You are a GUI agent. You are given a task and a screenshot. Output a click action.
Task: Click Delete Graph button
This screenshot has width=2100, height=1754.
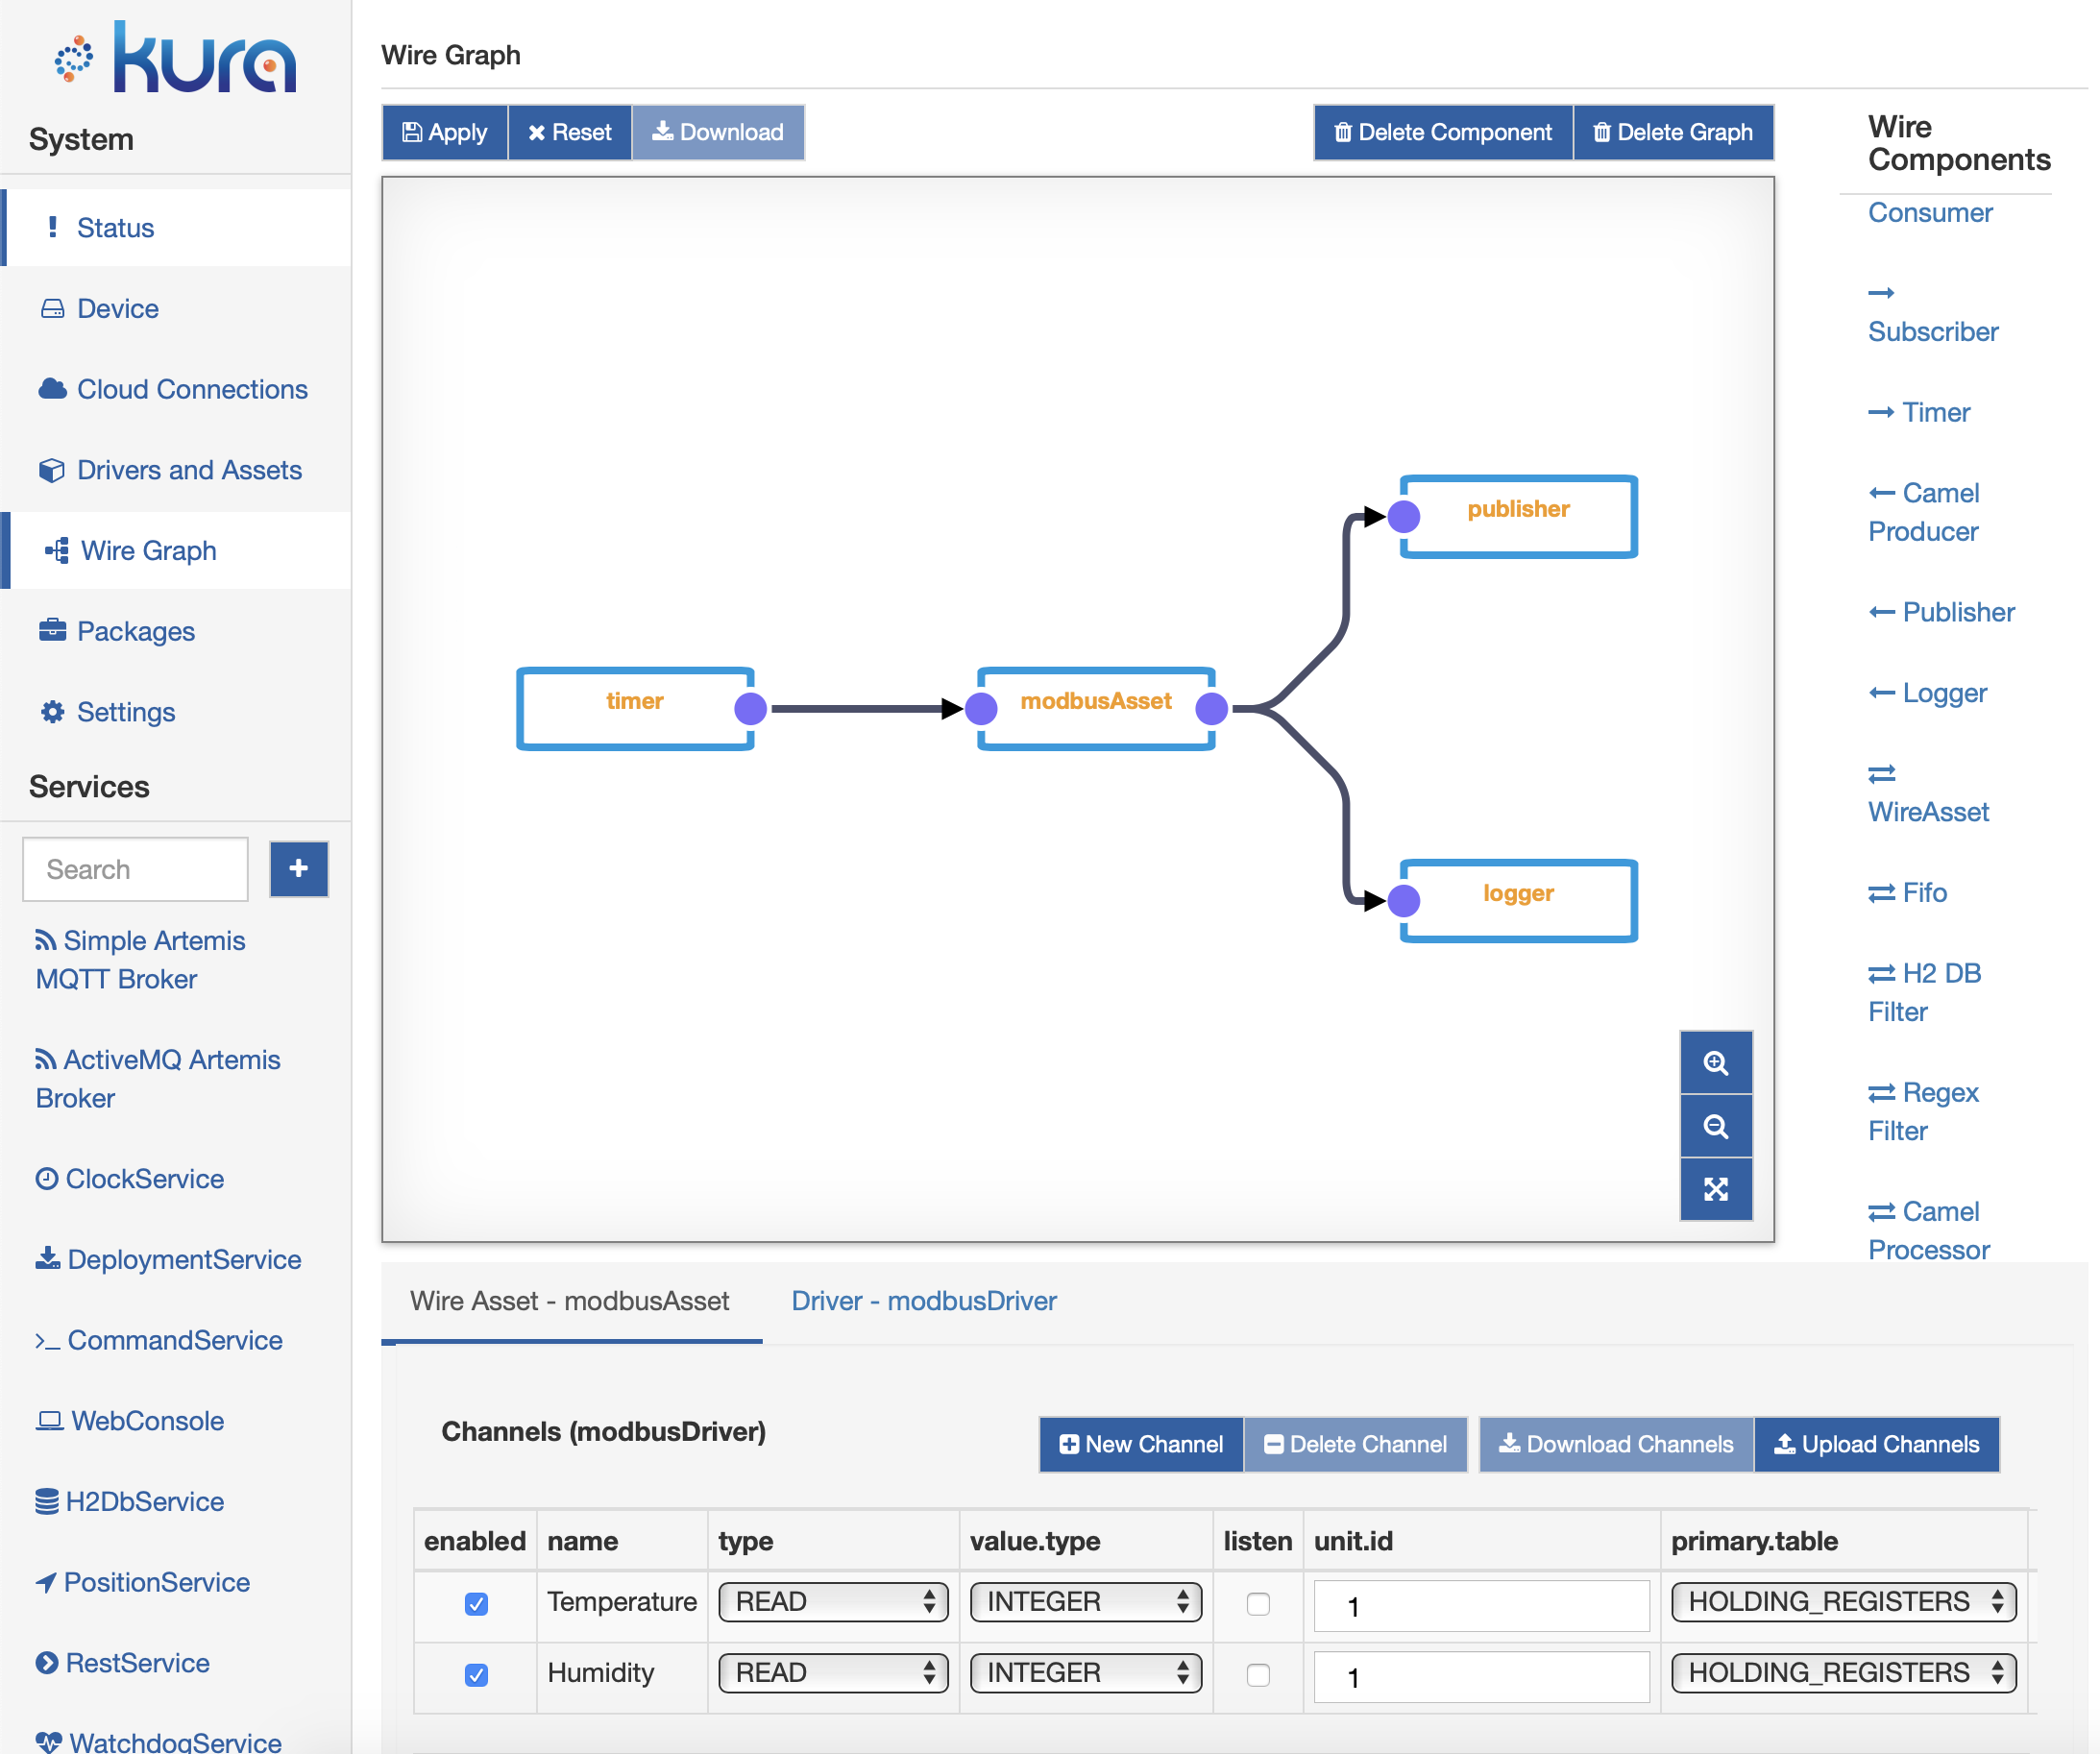[1673, 132]
